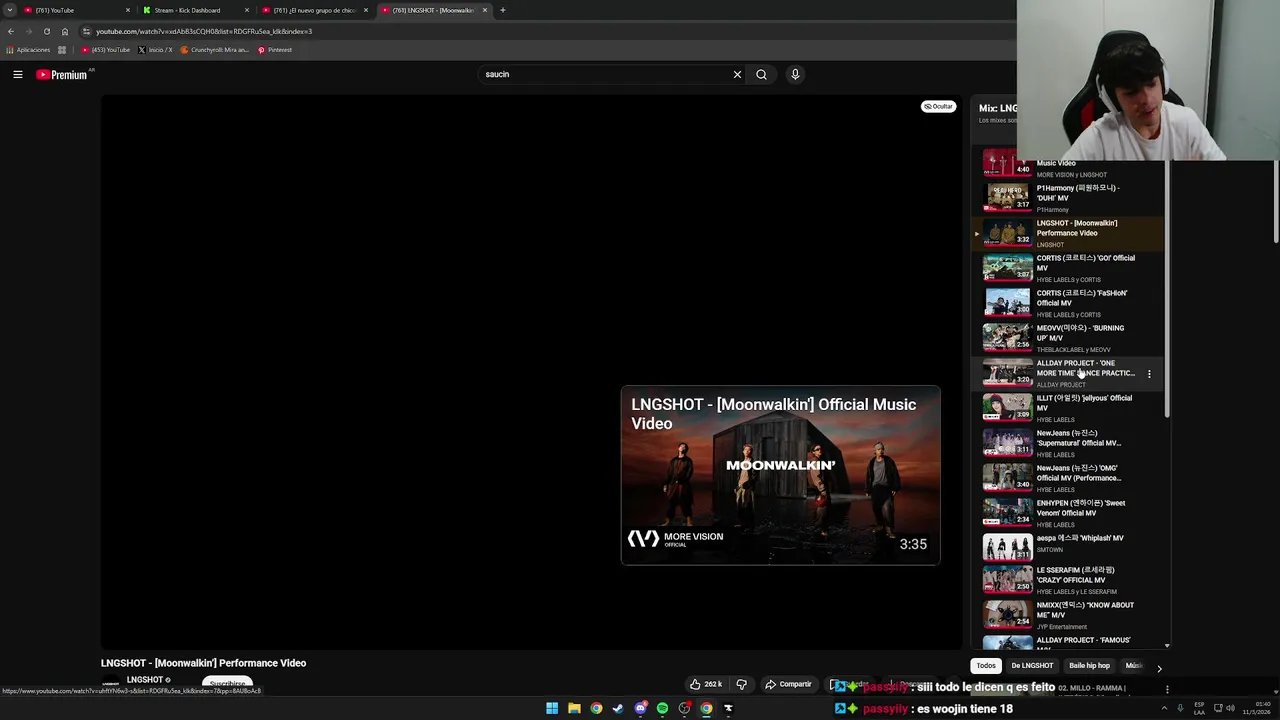1280x720 pixels.
Task: Open the browser home page icon
Action: pos(65,31)
